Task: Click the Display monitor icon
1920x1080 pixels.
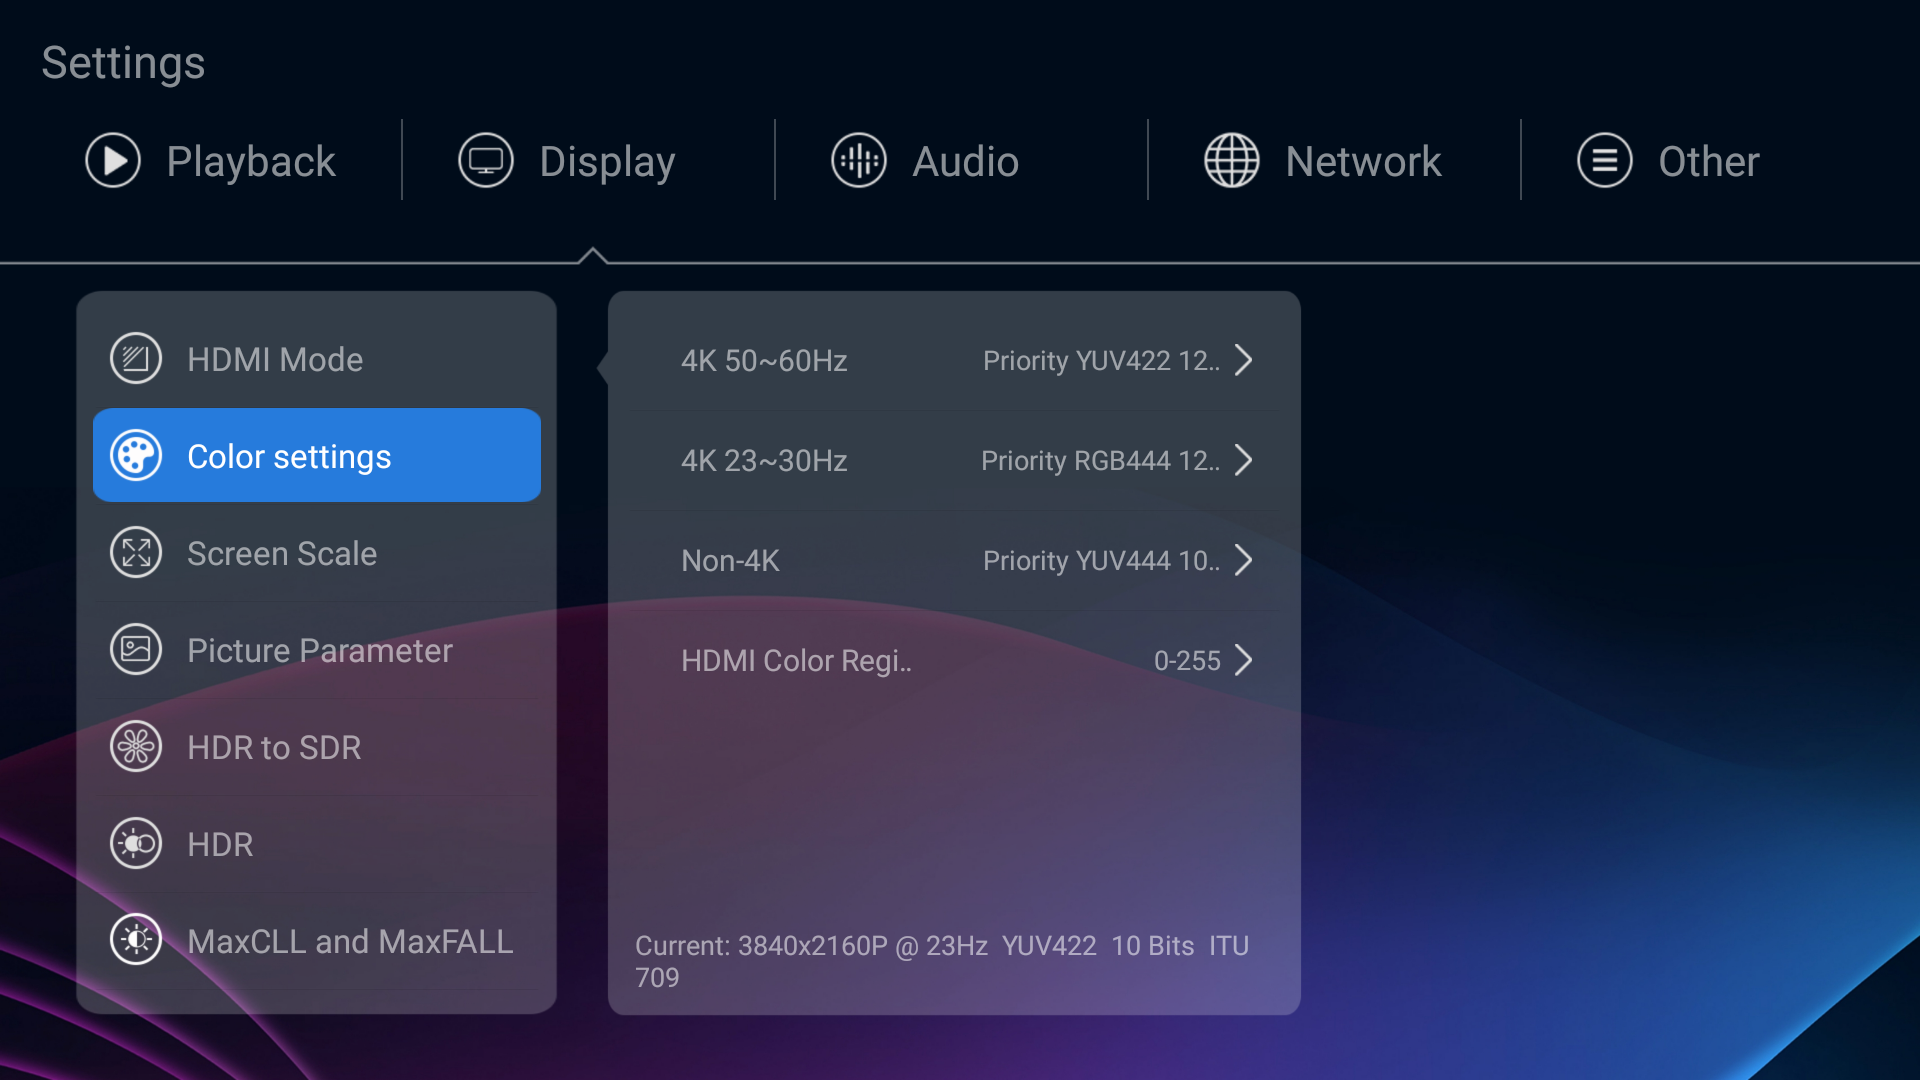Action: (486, 160)
